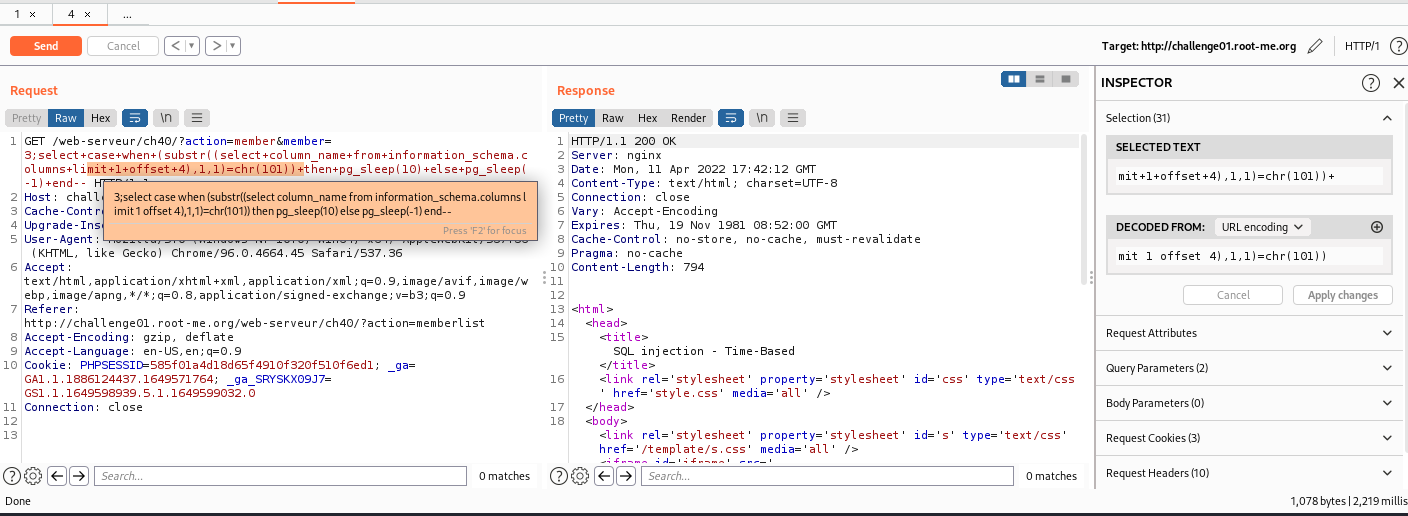Click 'Content-Length: 794' response line
Screen dimensions: 1408x516
[637, 267]
